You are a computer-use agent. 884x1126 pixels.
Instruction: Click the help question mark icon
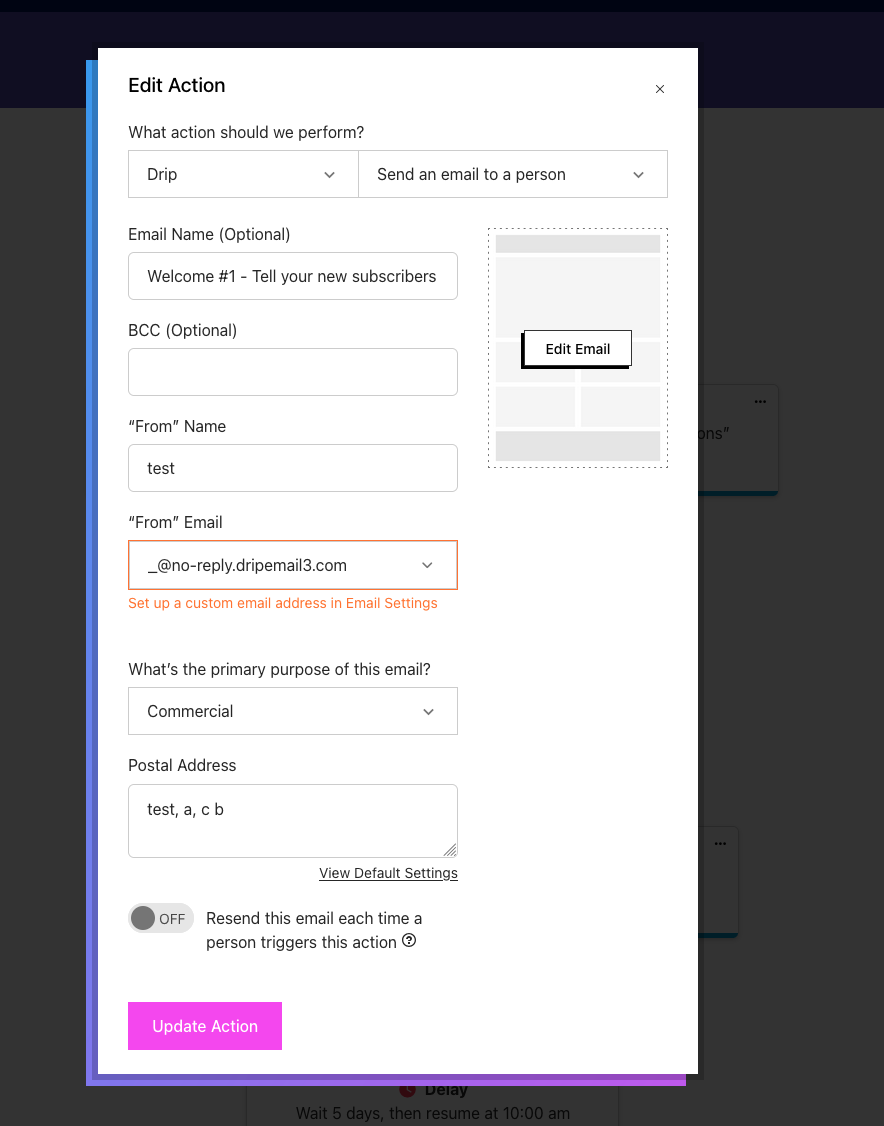pyautogui.click(x=409, y=941)
